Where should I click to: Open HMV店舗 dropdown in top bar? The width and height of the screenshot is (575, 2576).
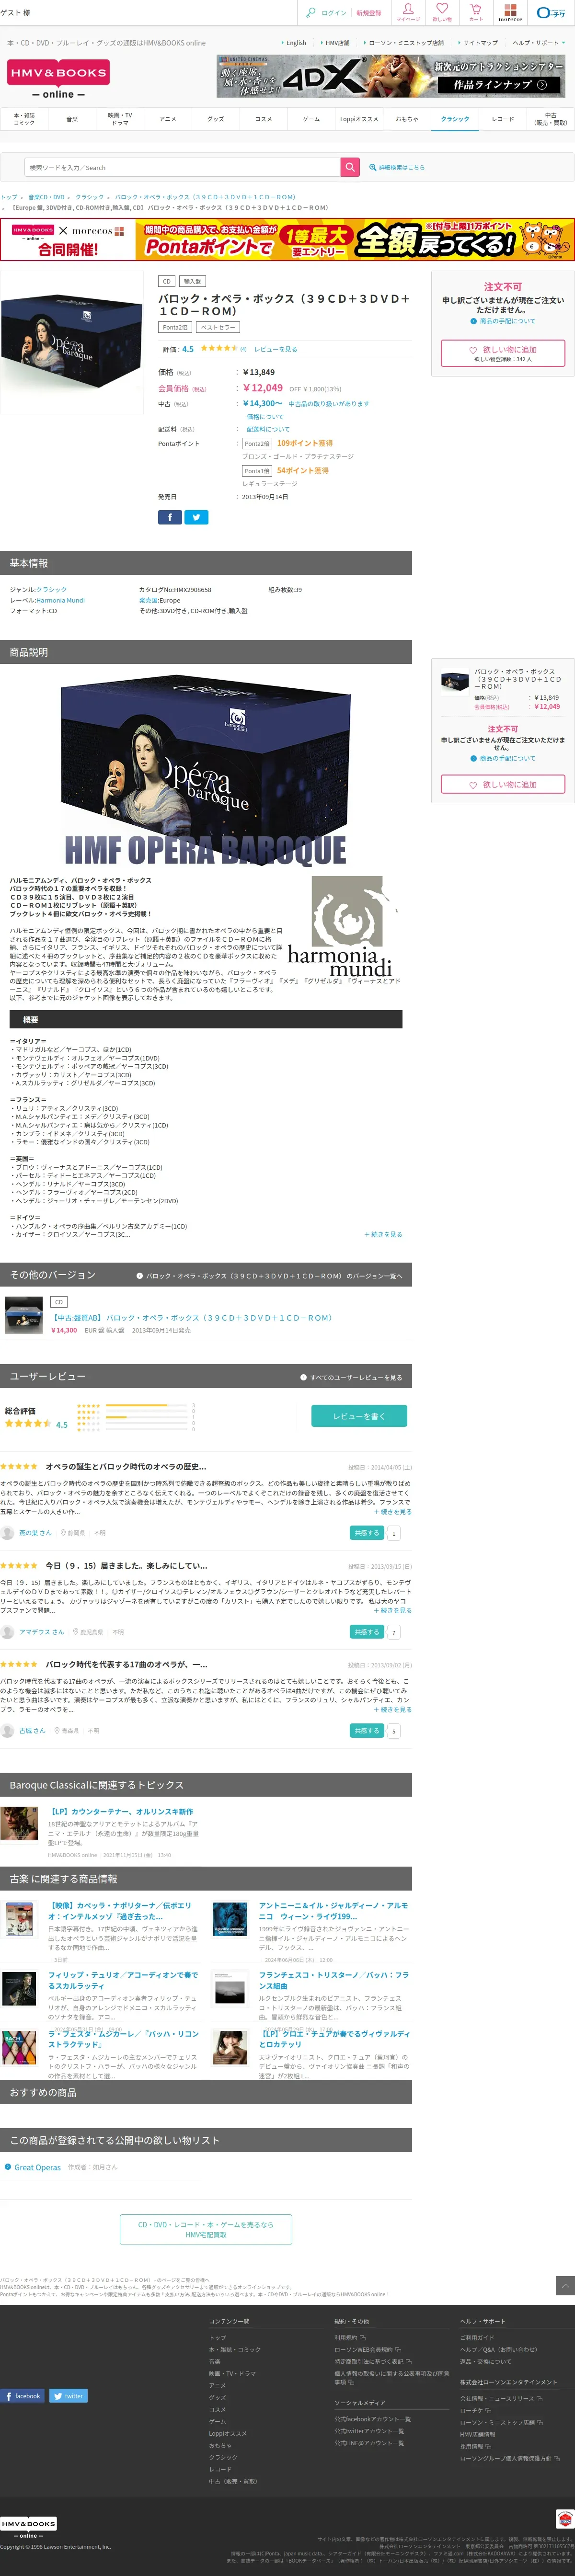[335, 43]
